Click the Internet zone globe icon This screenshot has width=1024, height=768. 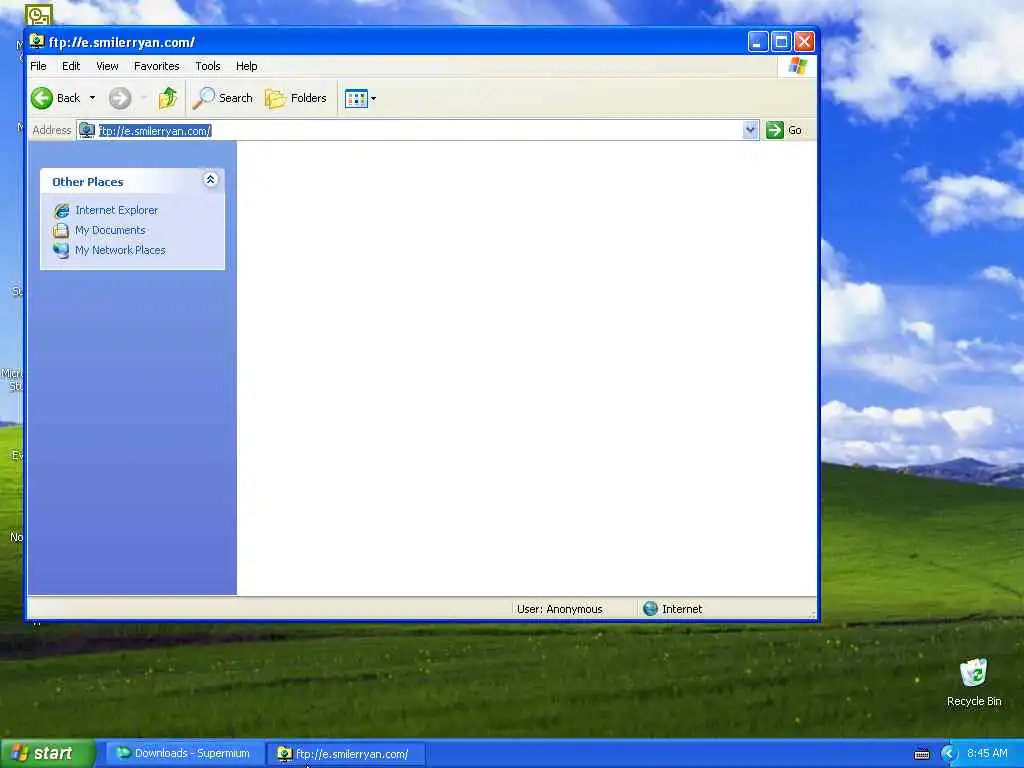[650, 609]
